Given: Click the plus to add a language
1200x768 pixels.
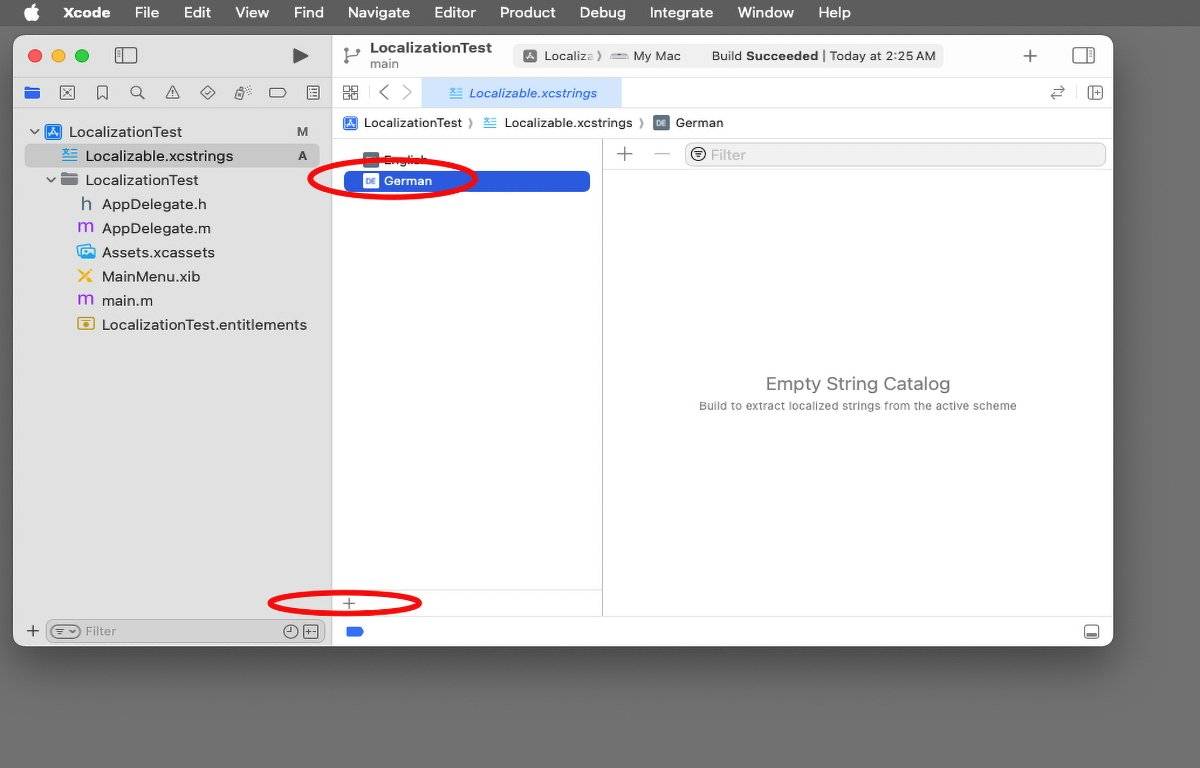Looking at the screenshot, I should [x=349, y=603].
